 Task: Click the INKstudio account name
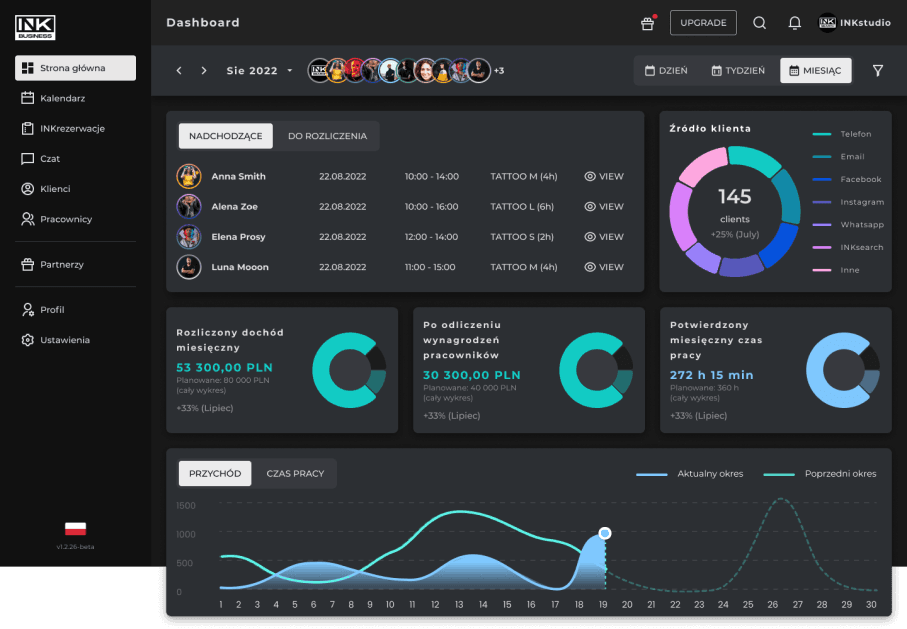click(865, 23)
